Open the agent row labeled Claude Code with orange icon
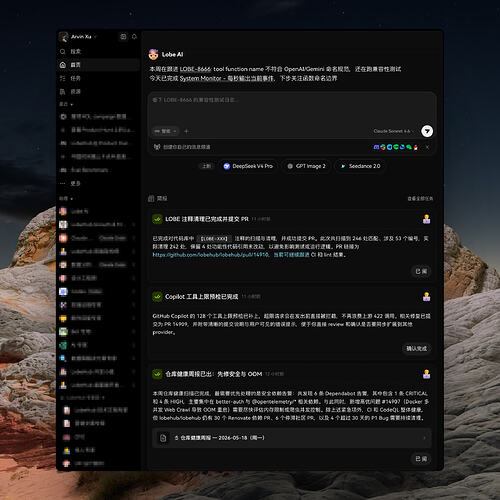 99,238
